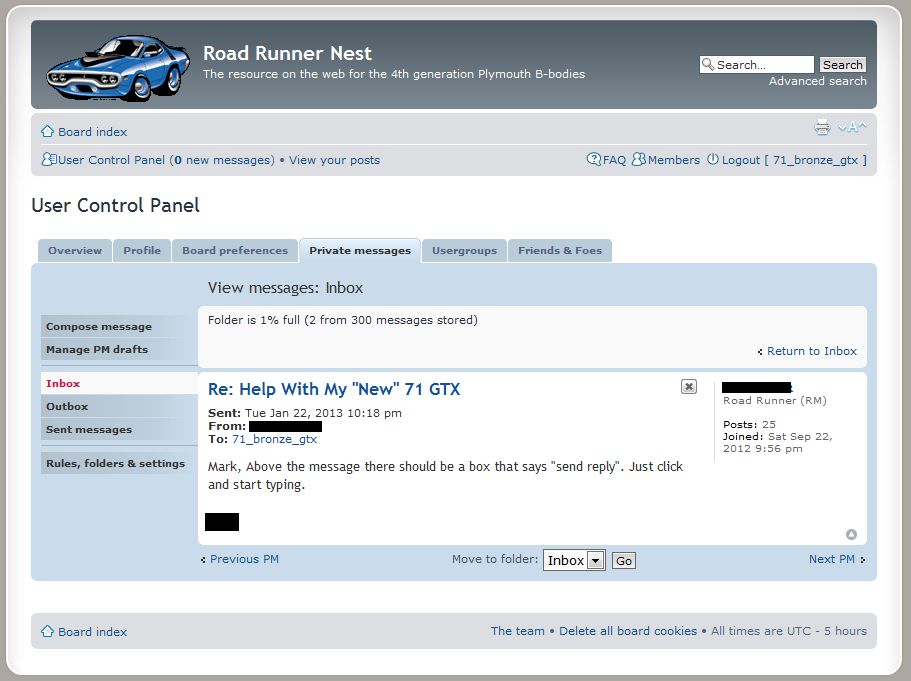Click the Delete all board cookies link
The image size is (911, 681).
point(628,632)
